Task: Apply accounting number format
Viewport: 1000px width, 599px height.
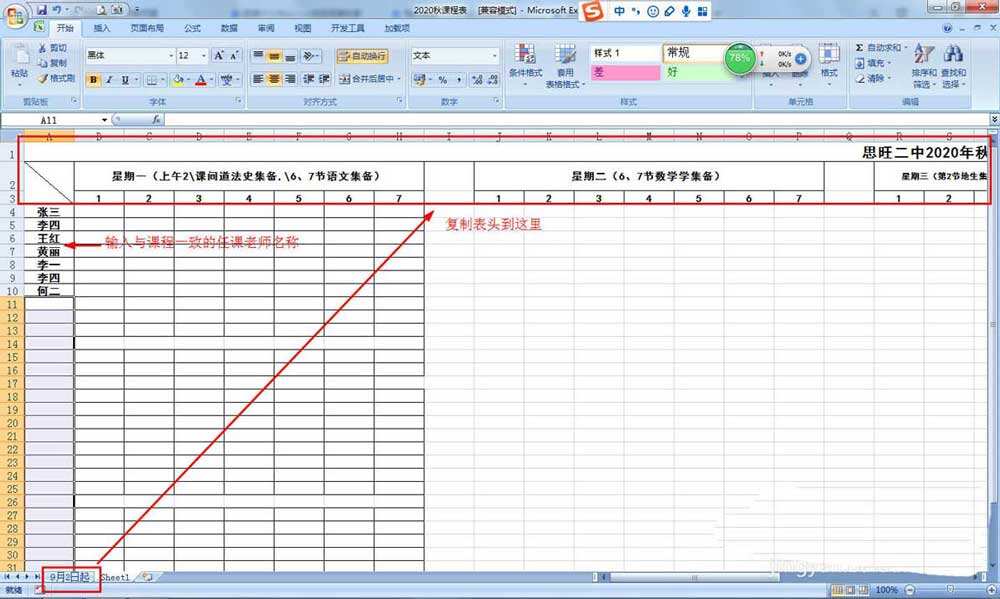Action: 418,80
